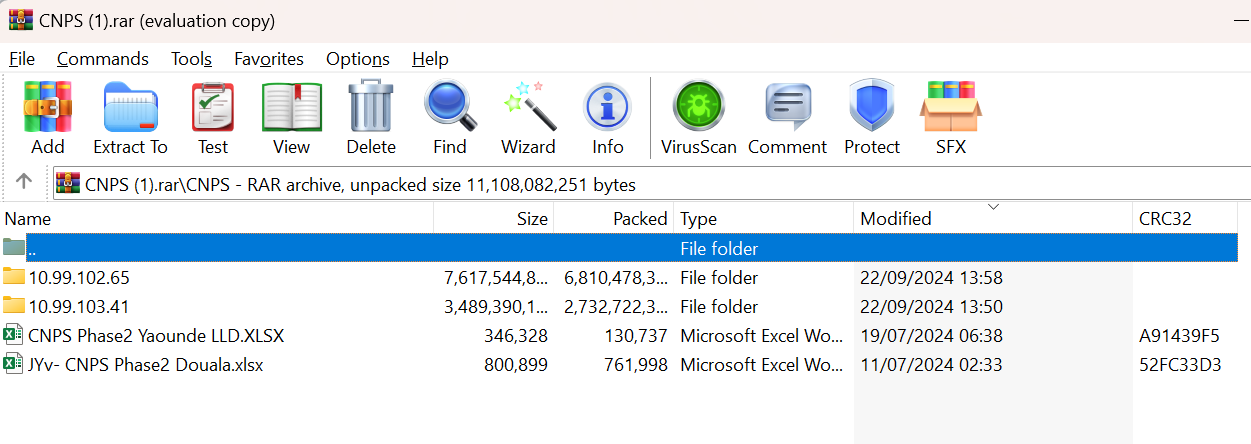This screenshot has width=1251, height=444.
Task: Click modified date 22/09/2024 13:50
Action: 931,306
